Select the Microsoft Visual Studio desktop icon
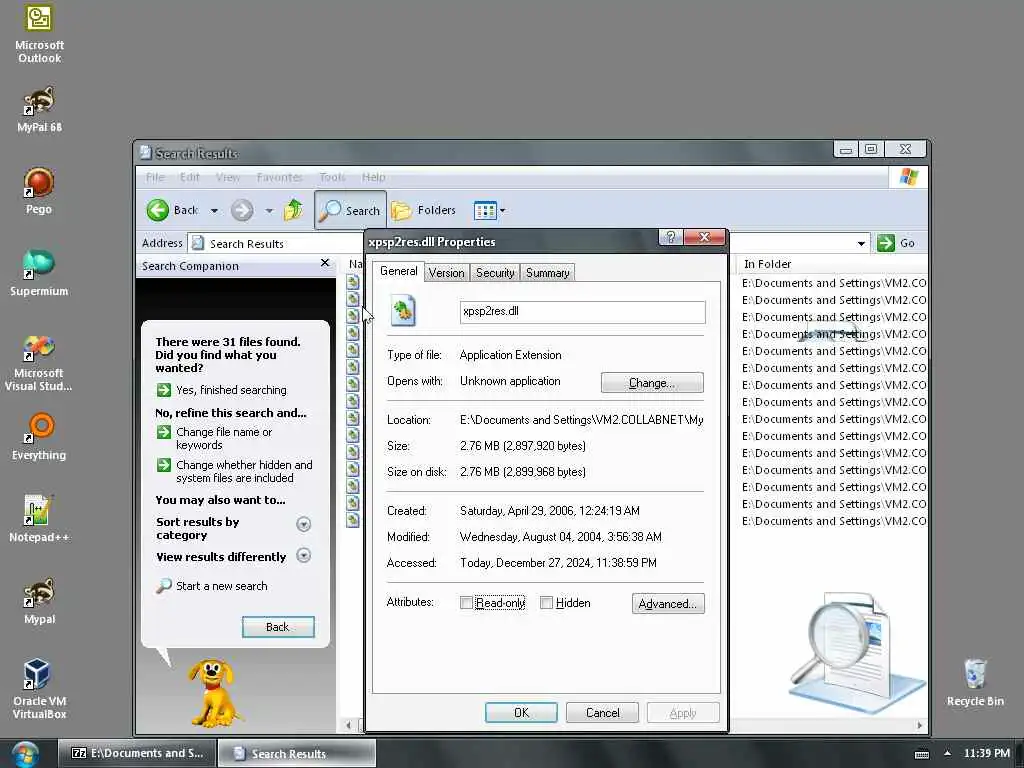The image size is (1024, 768). point(39,362)
